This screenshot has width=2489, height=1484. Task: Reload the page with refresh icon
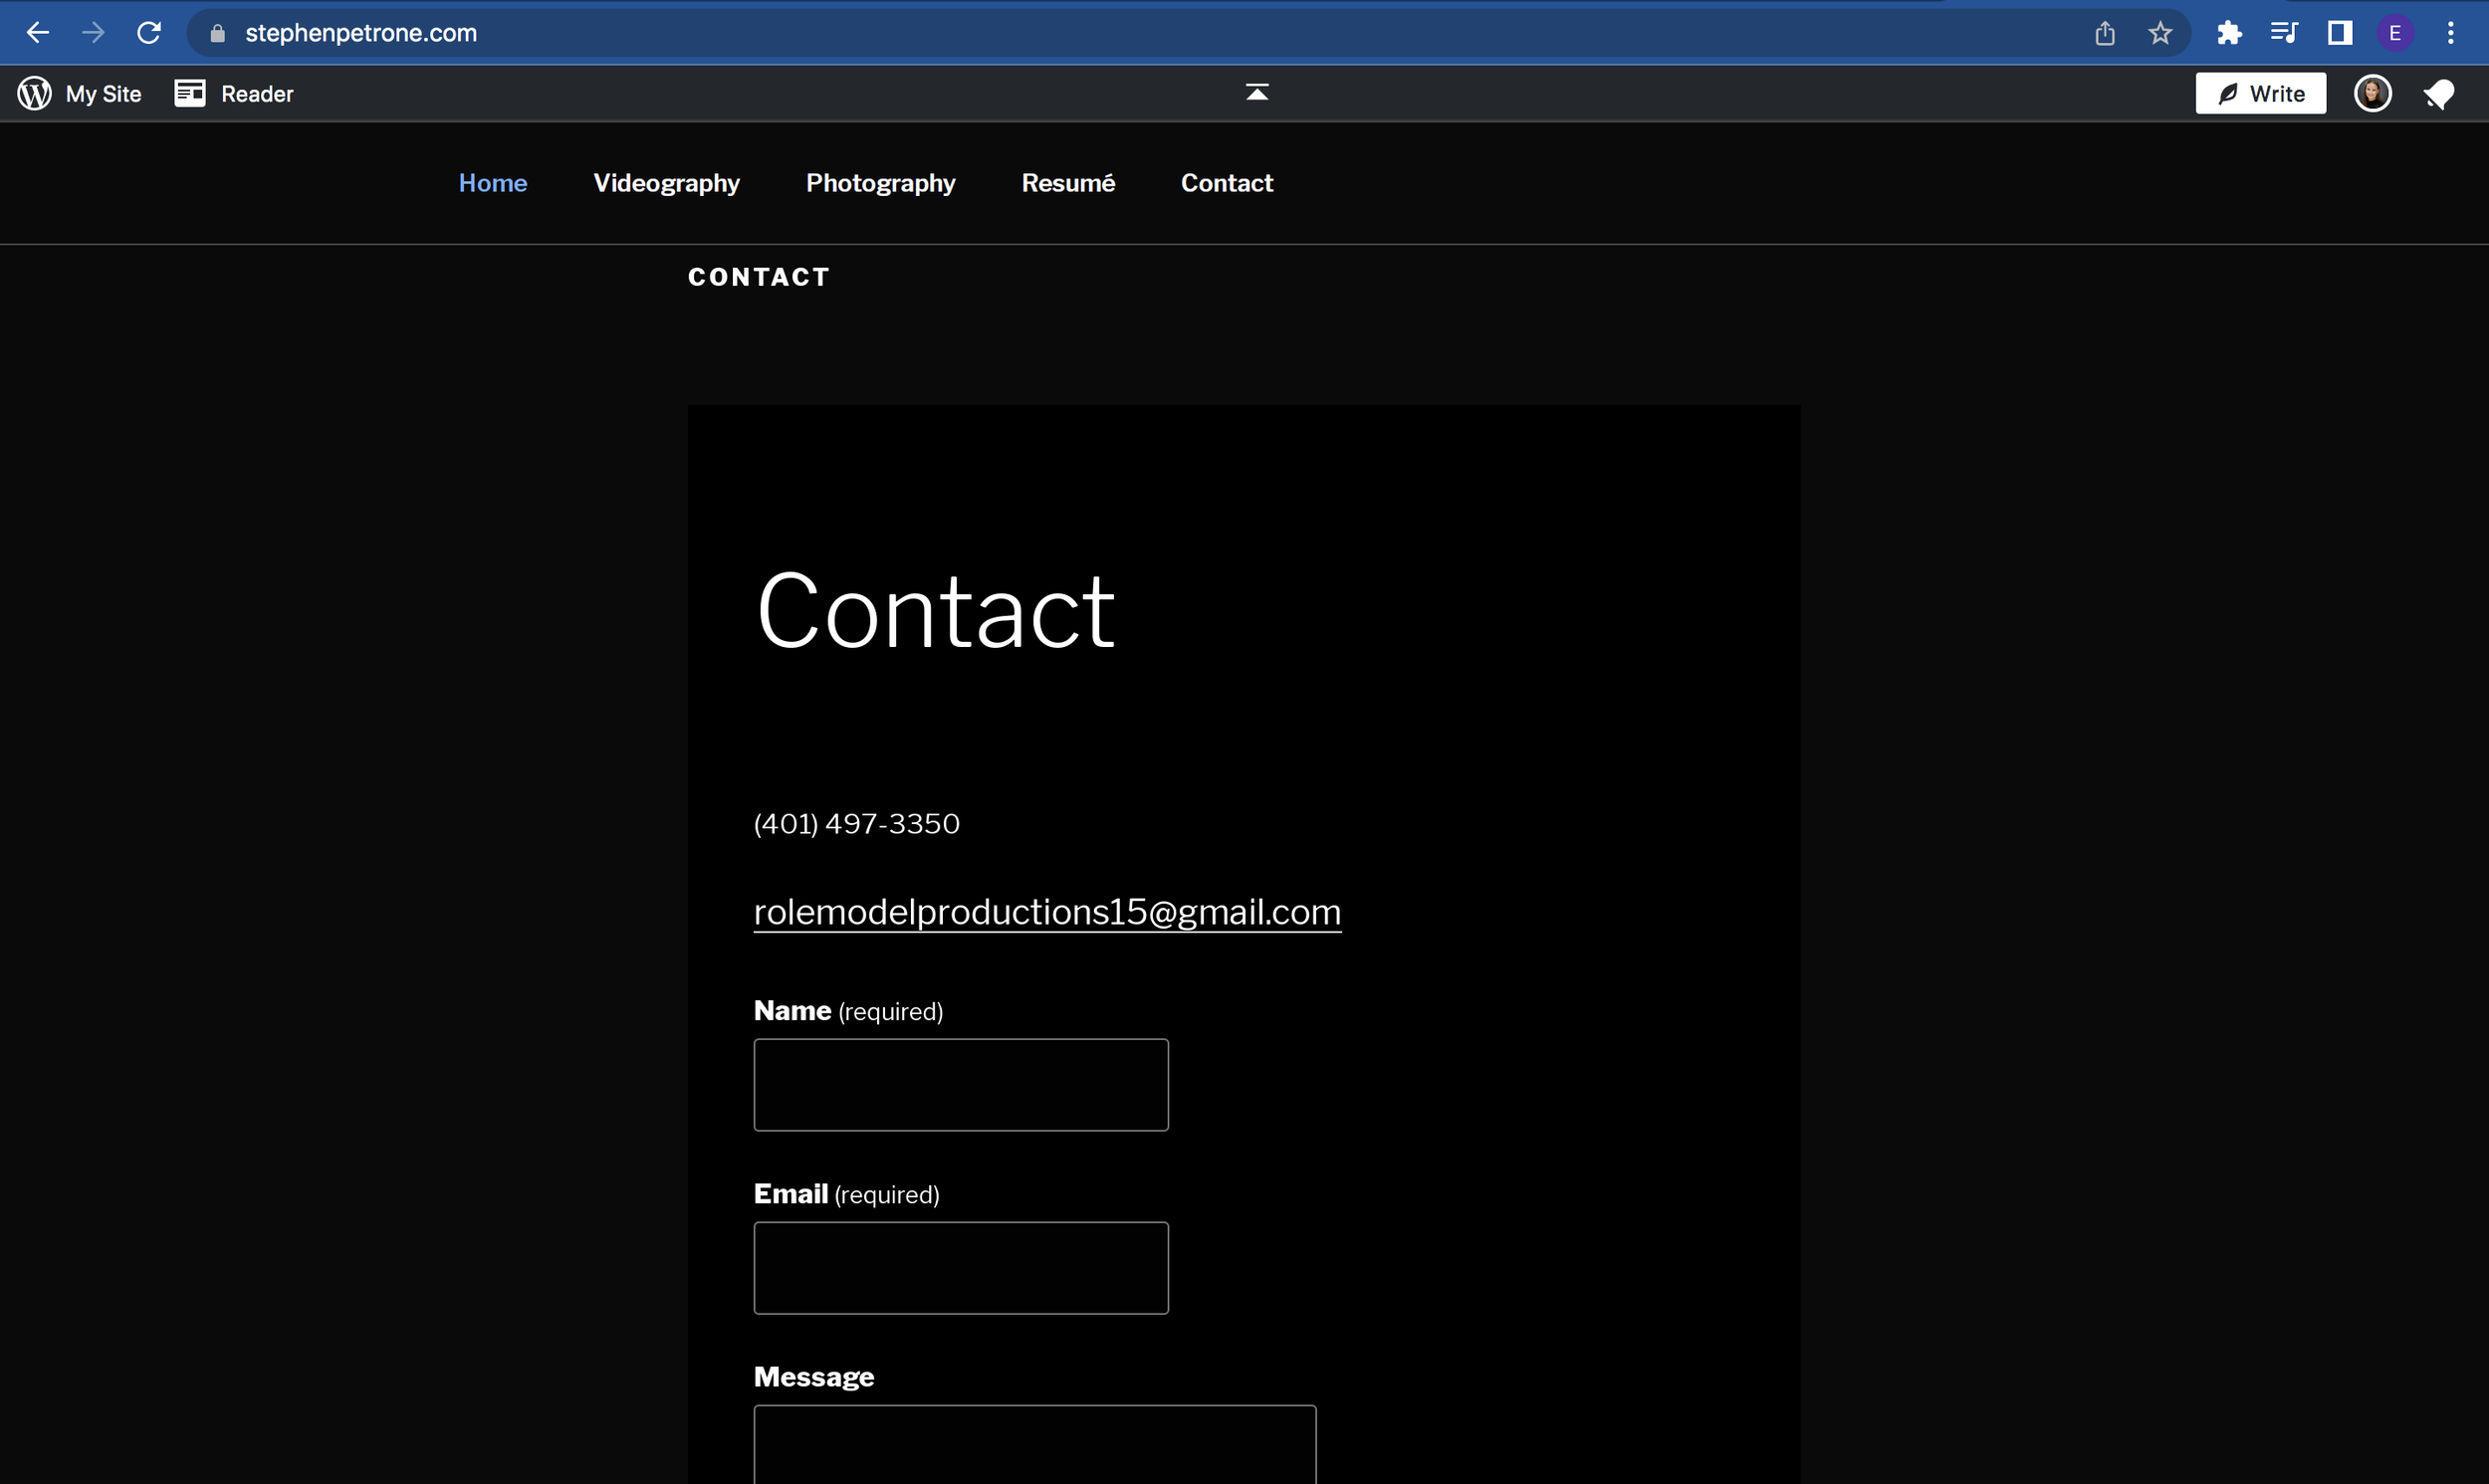[149, 33]
